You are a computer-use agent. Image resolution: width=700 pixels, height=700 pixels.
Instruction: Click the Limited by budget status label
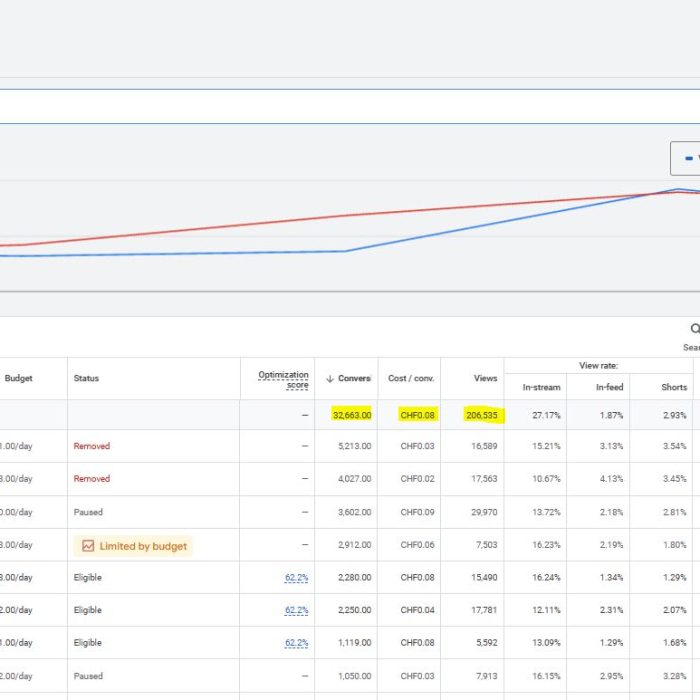(142, 546)
